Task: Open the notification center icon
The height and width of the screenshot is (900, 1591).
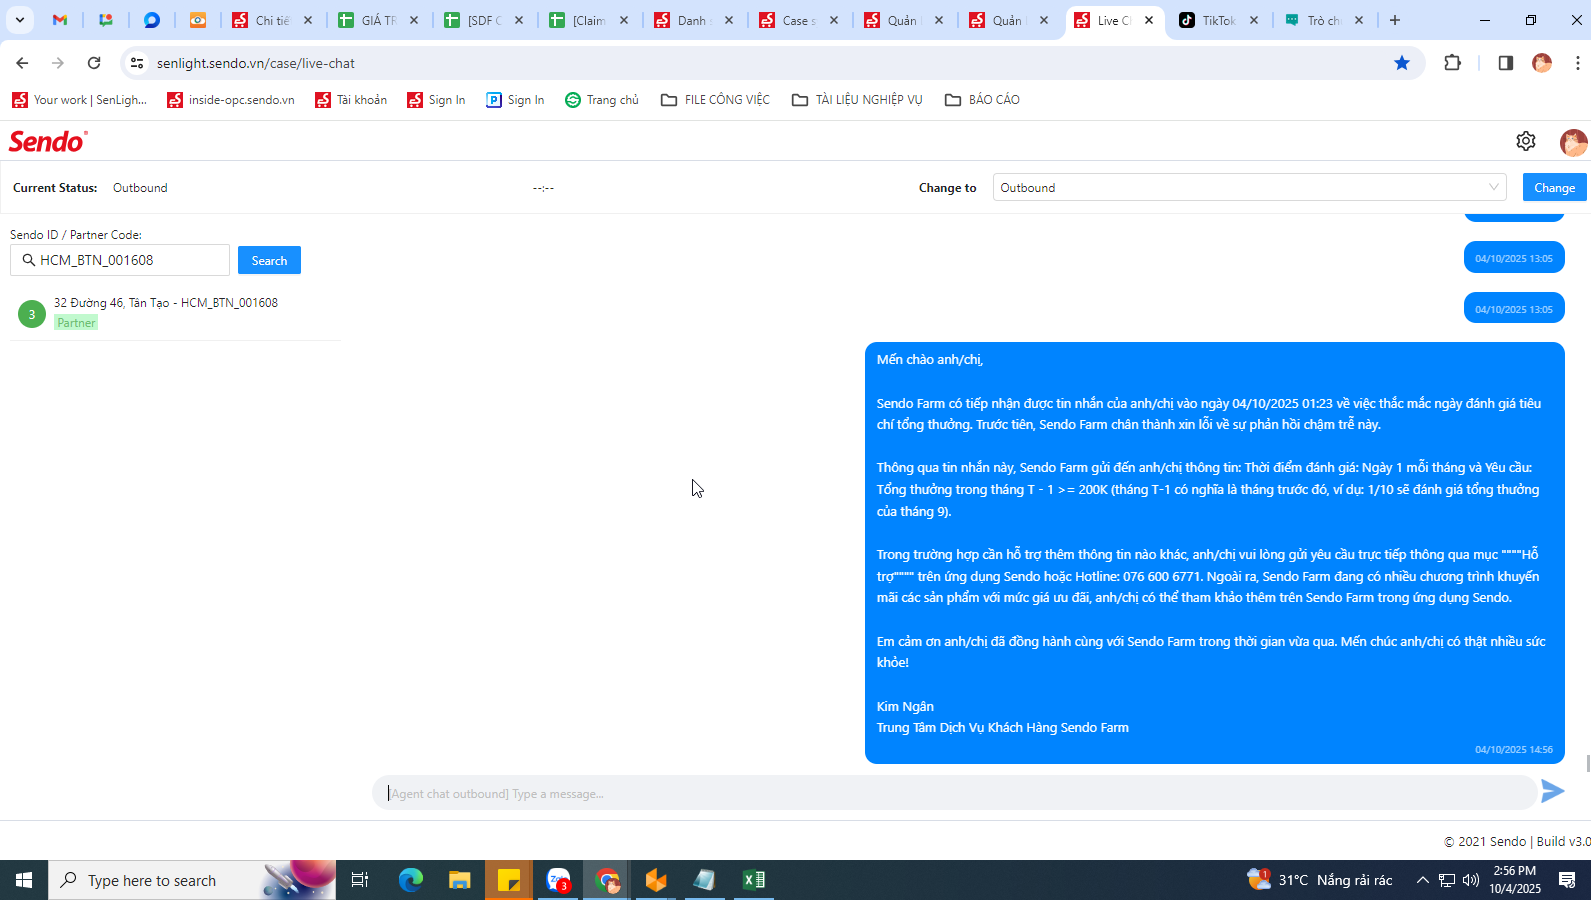Action: (x=1567, y=880)
